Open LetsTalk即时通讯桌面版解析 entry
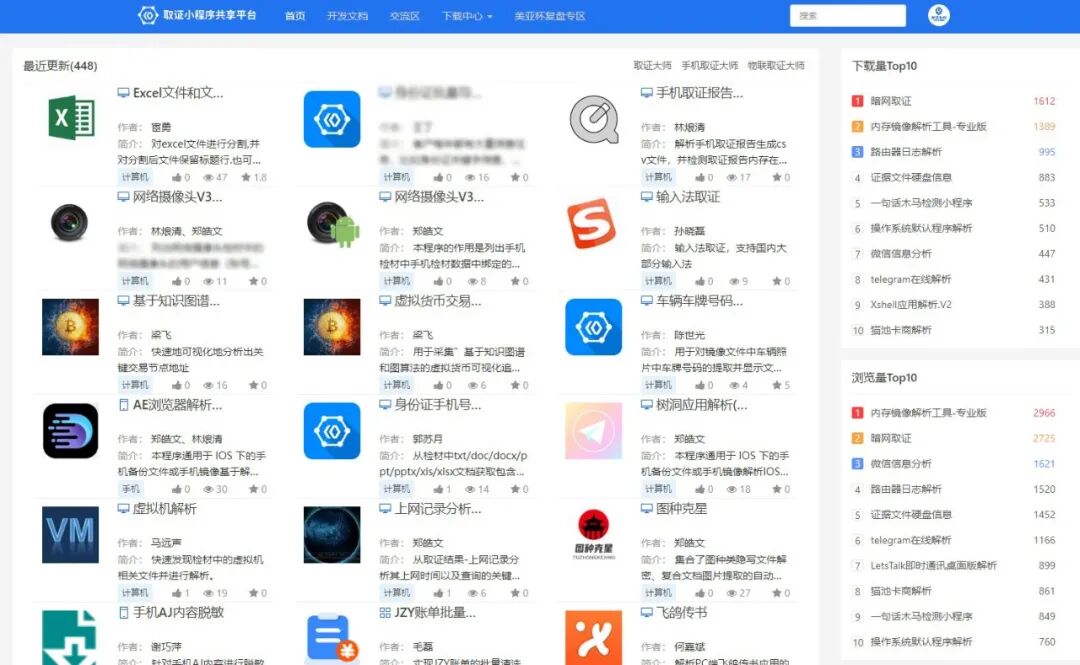The height and width of the screenshot is (665, 1080). (933, 565)
